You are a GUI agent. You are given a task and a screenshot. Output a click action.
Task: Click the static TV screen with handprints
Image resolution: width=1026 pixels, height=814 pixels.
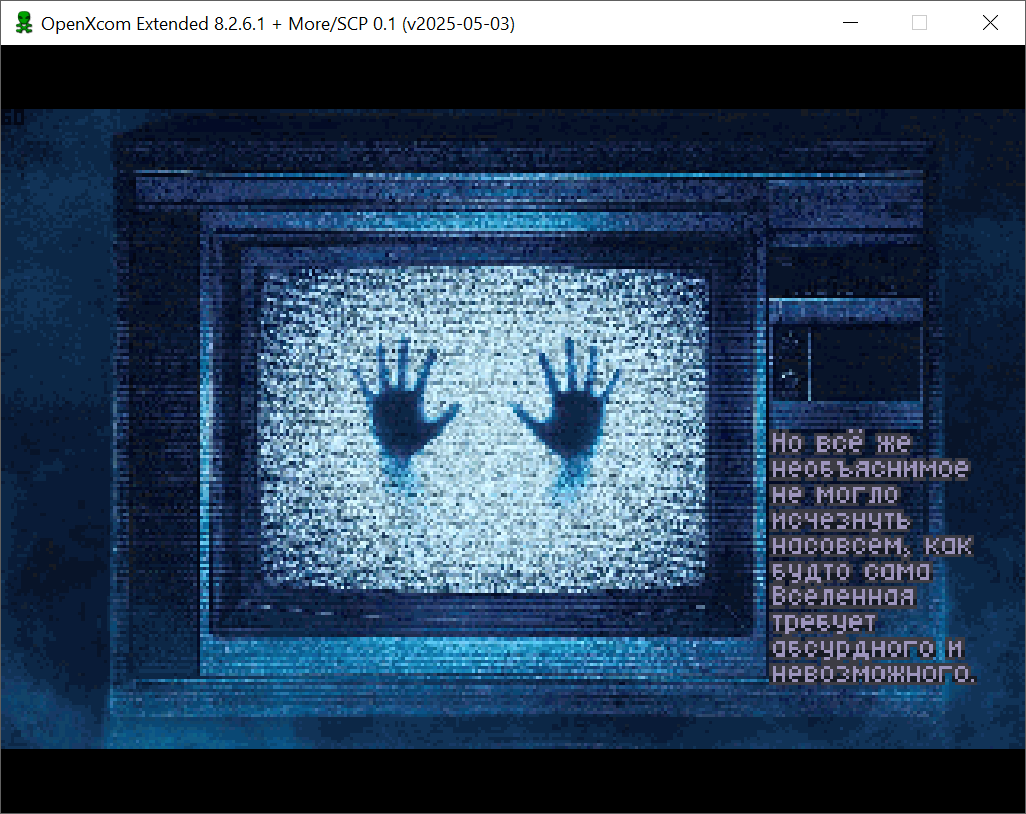pos(484,430)
